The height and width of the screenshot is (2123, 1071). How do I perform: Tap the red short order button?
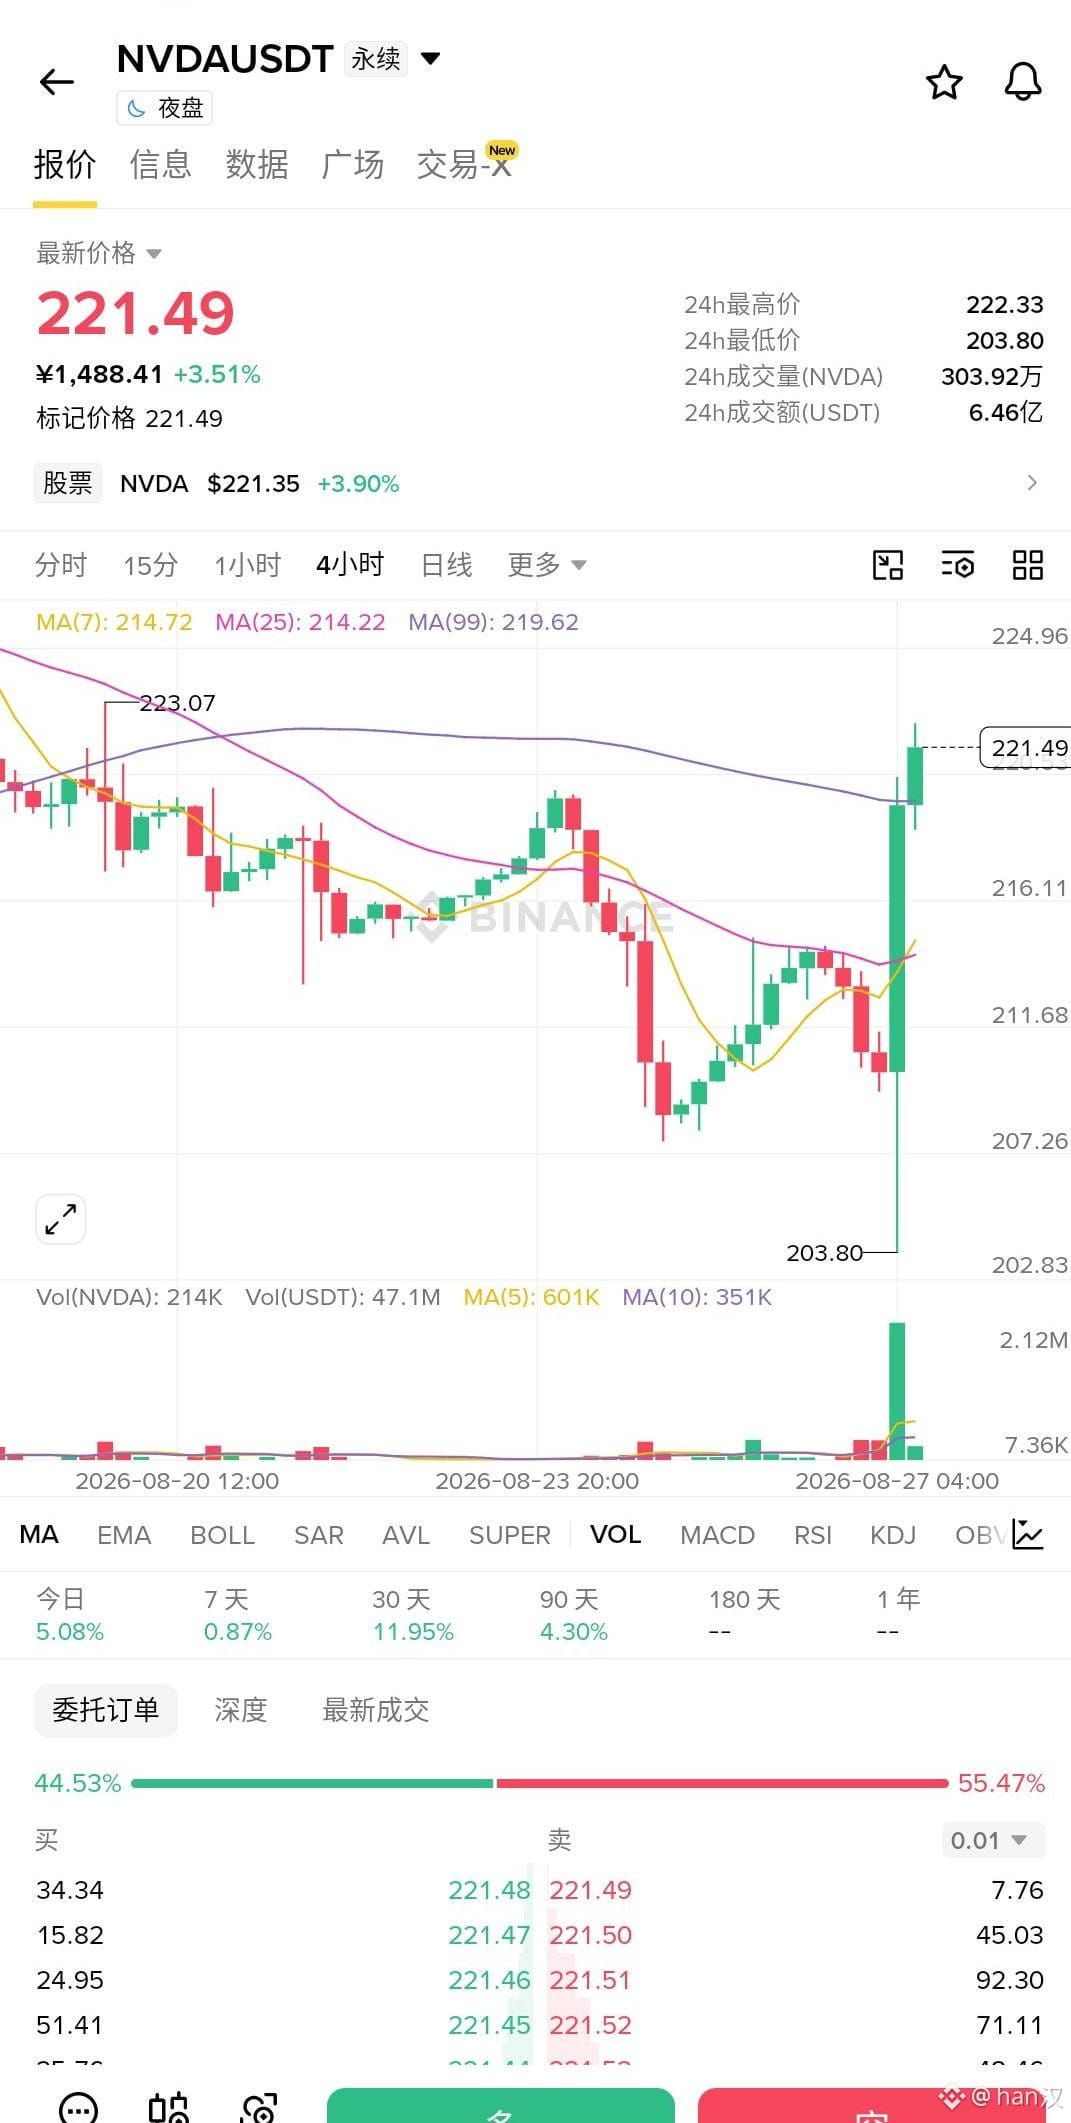click(x=872, y=2106)
